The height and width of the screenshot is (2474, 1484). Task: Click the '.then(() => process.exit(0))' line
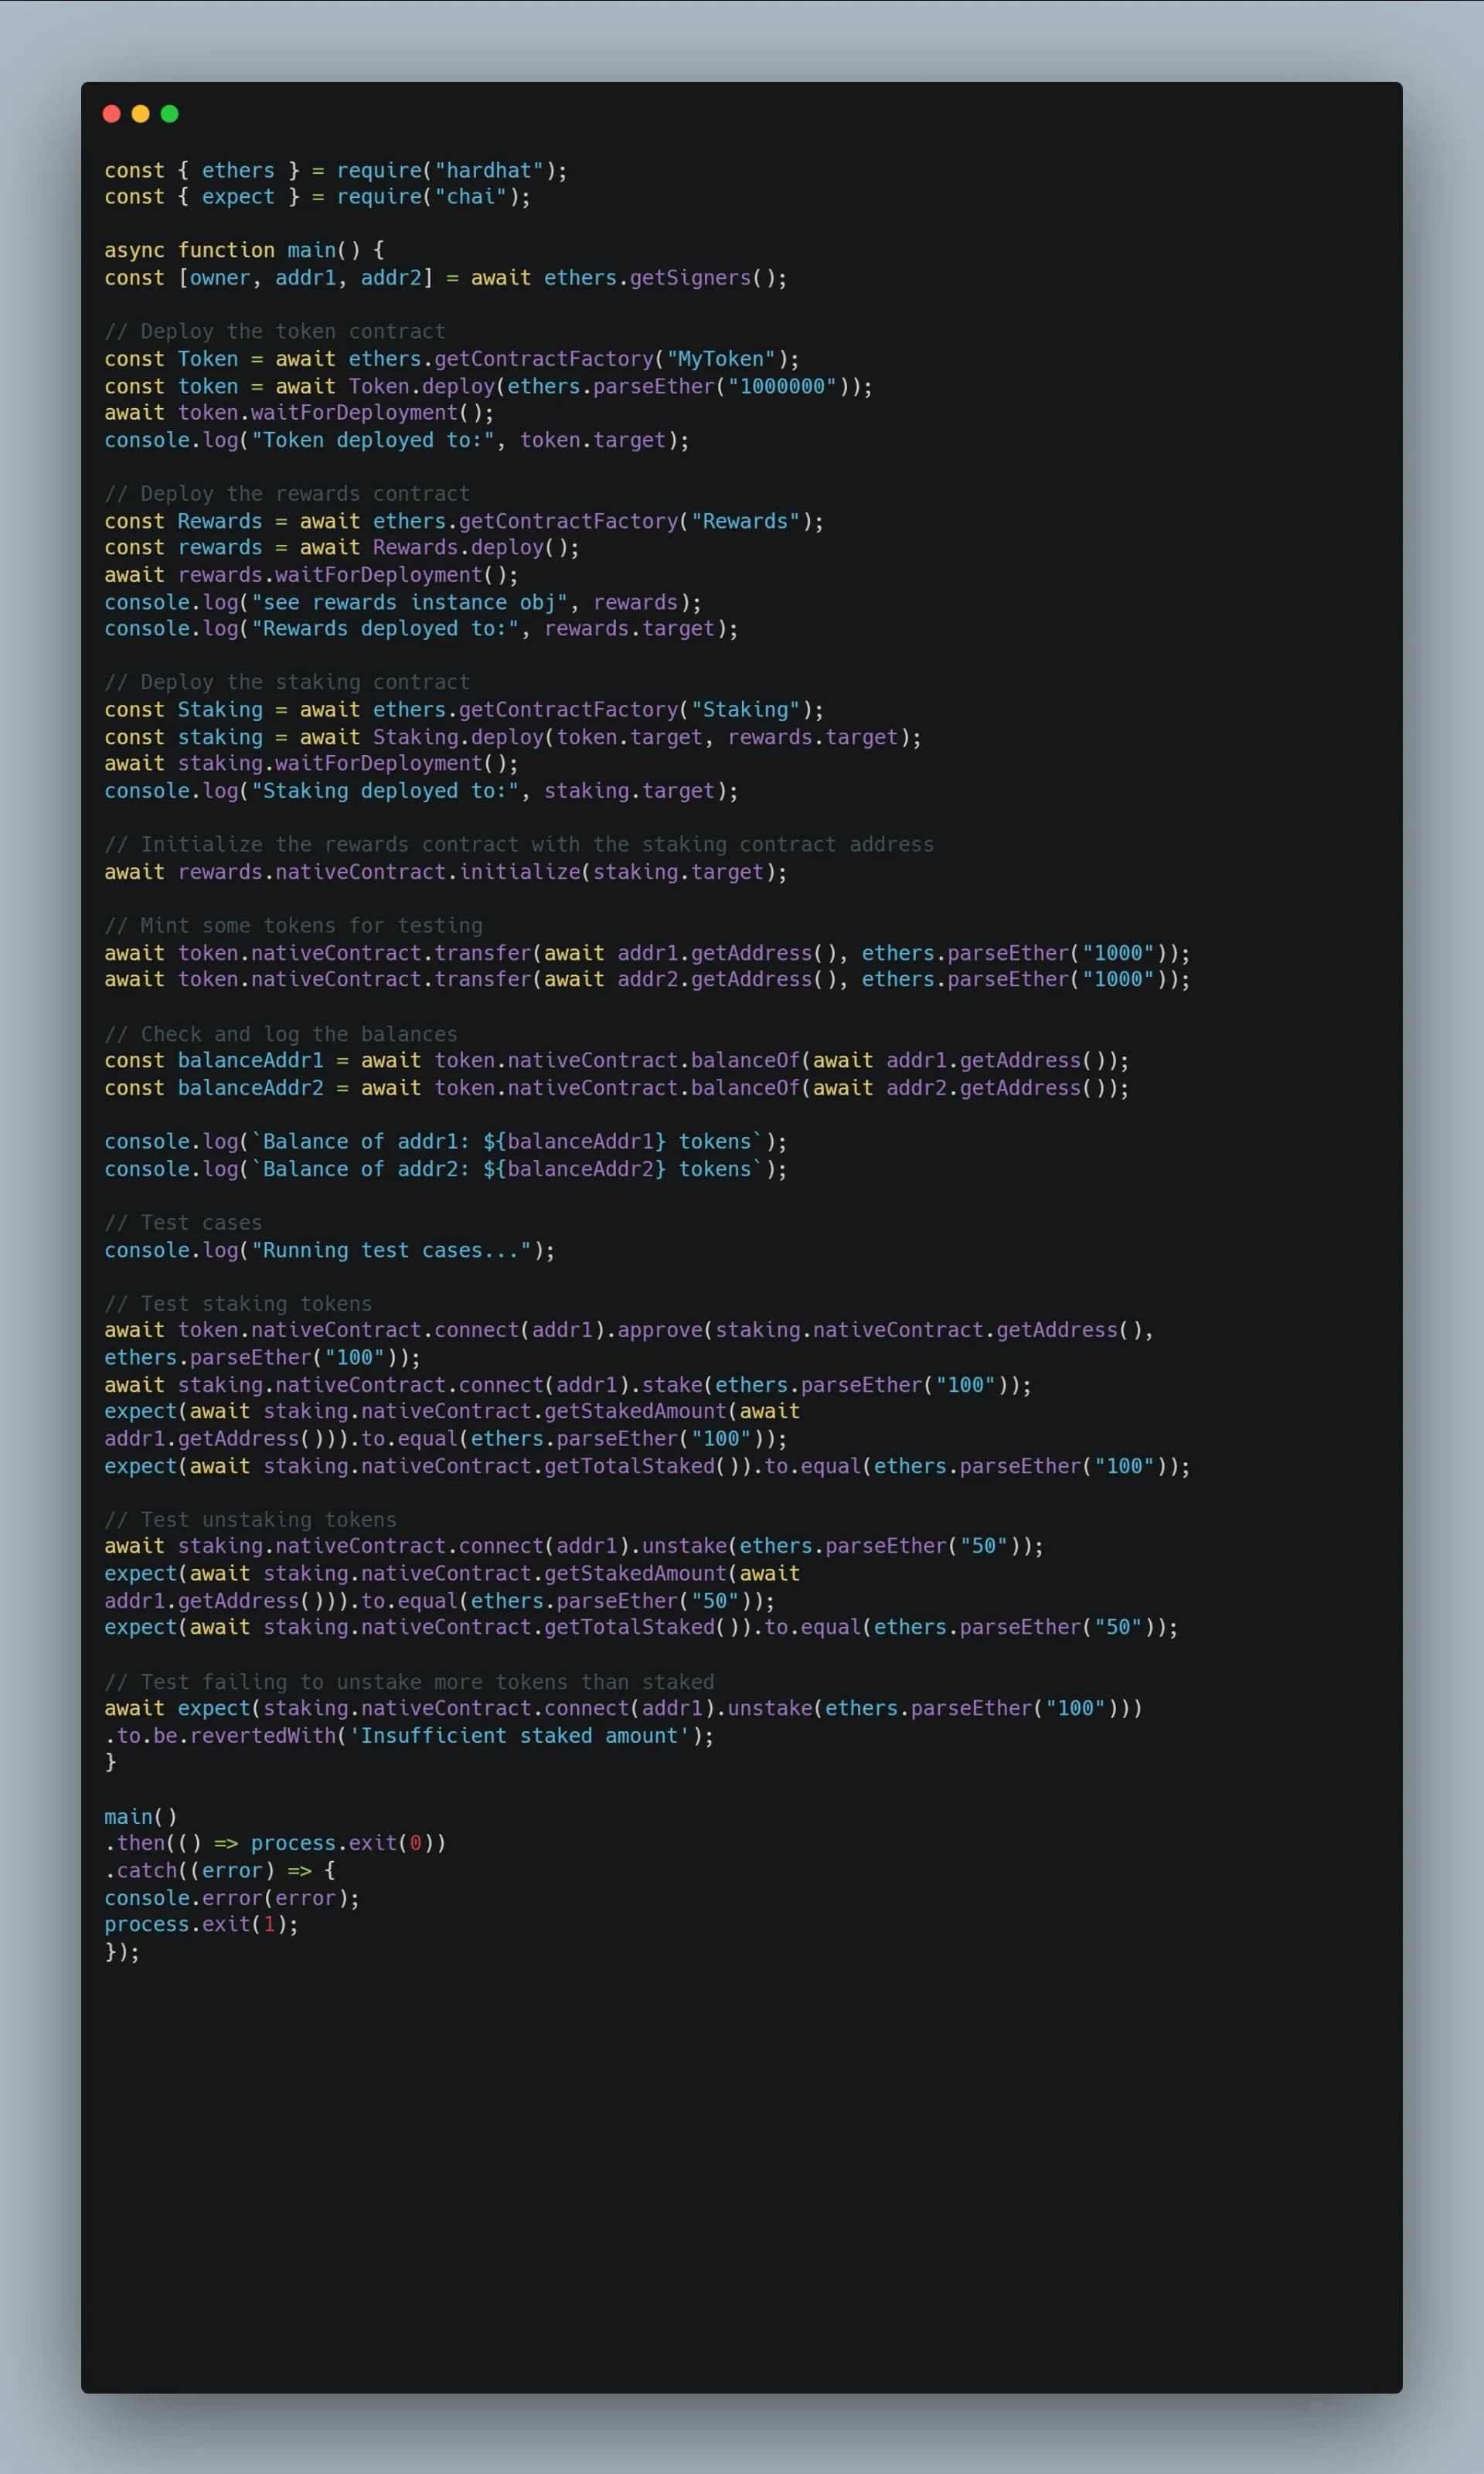pos(275,1843)
